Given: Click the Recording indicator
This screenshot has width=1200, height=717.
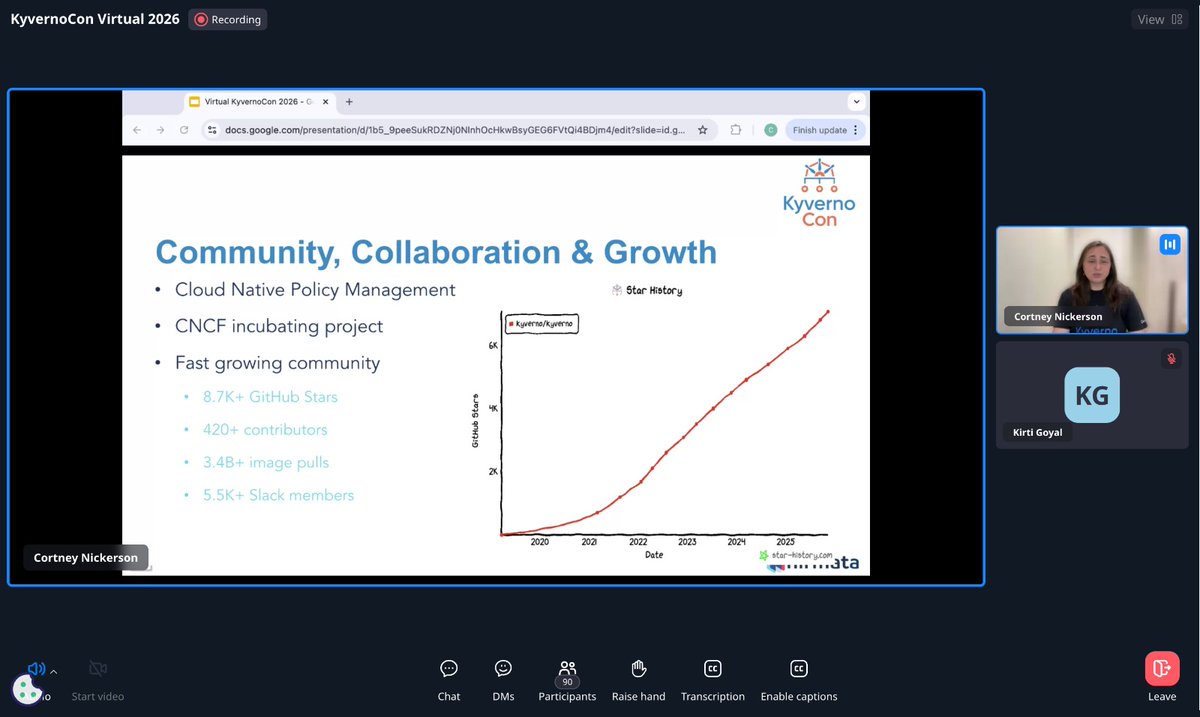Looking at the screenshot, I should (x=228, y=19).
